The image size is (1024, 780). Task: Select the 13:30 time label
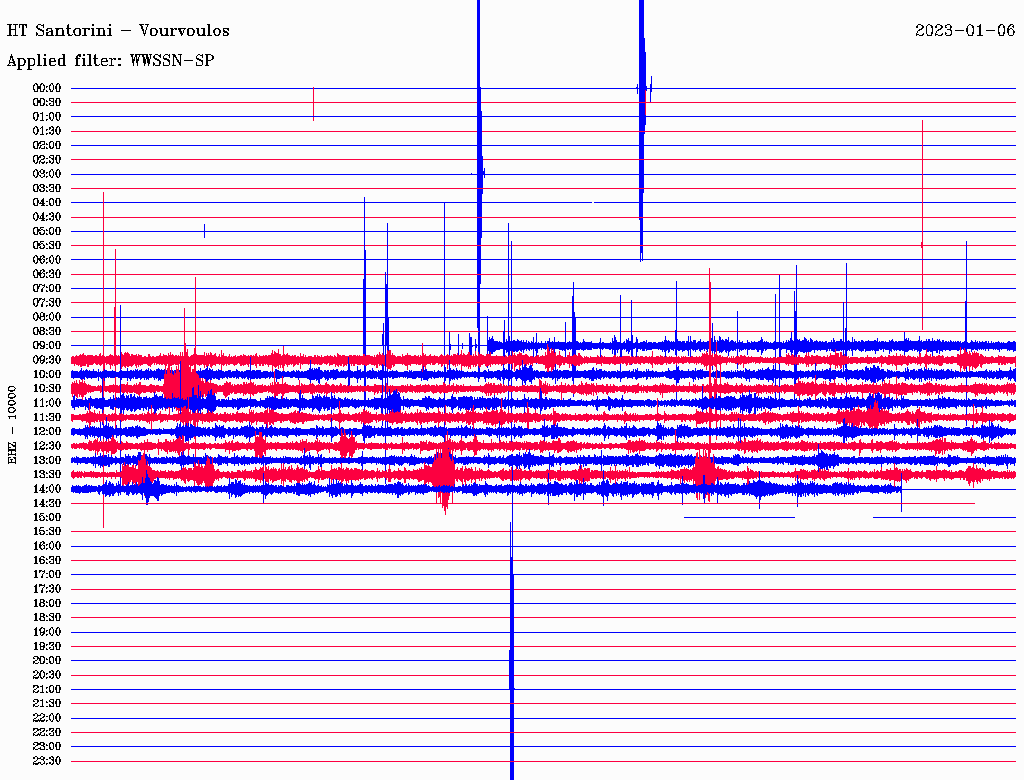(46, 474)
